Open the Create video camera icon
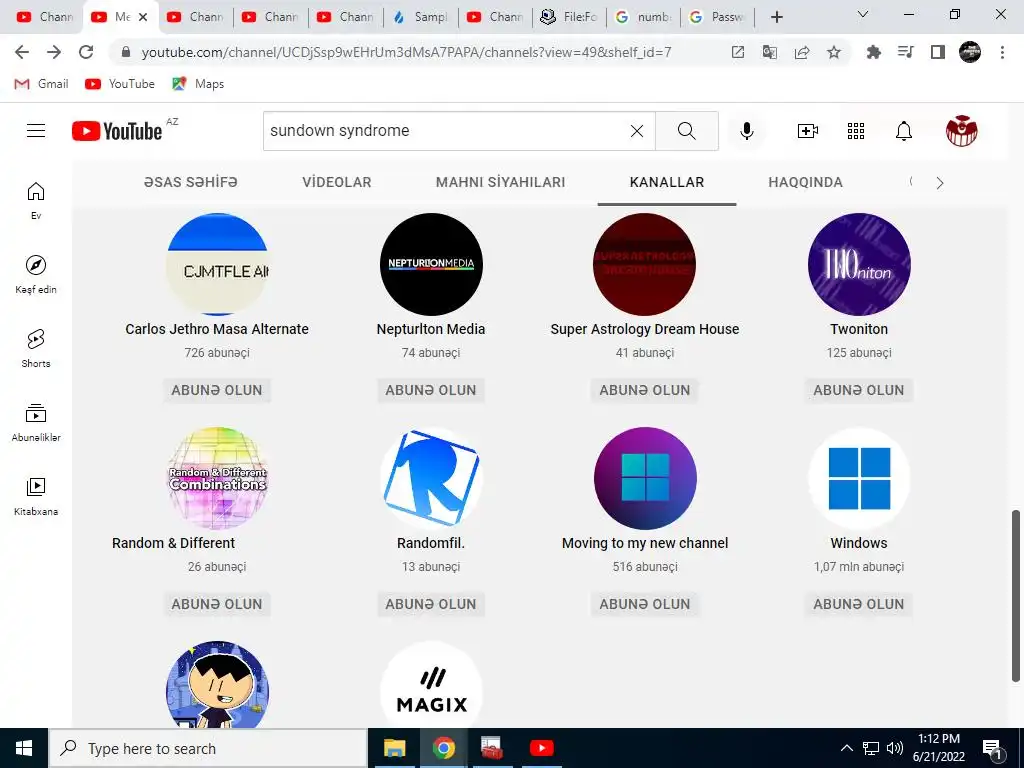Image resolution: width=1024 pixels, height=768 pixels. 808,131
